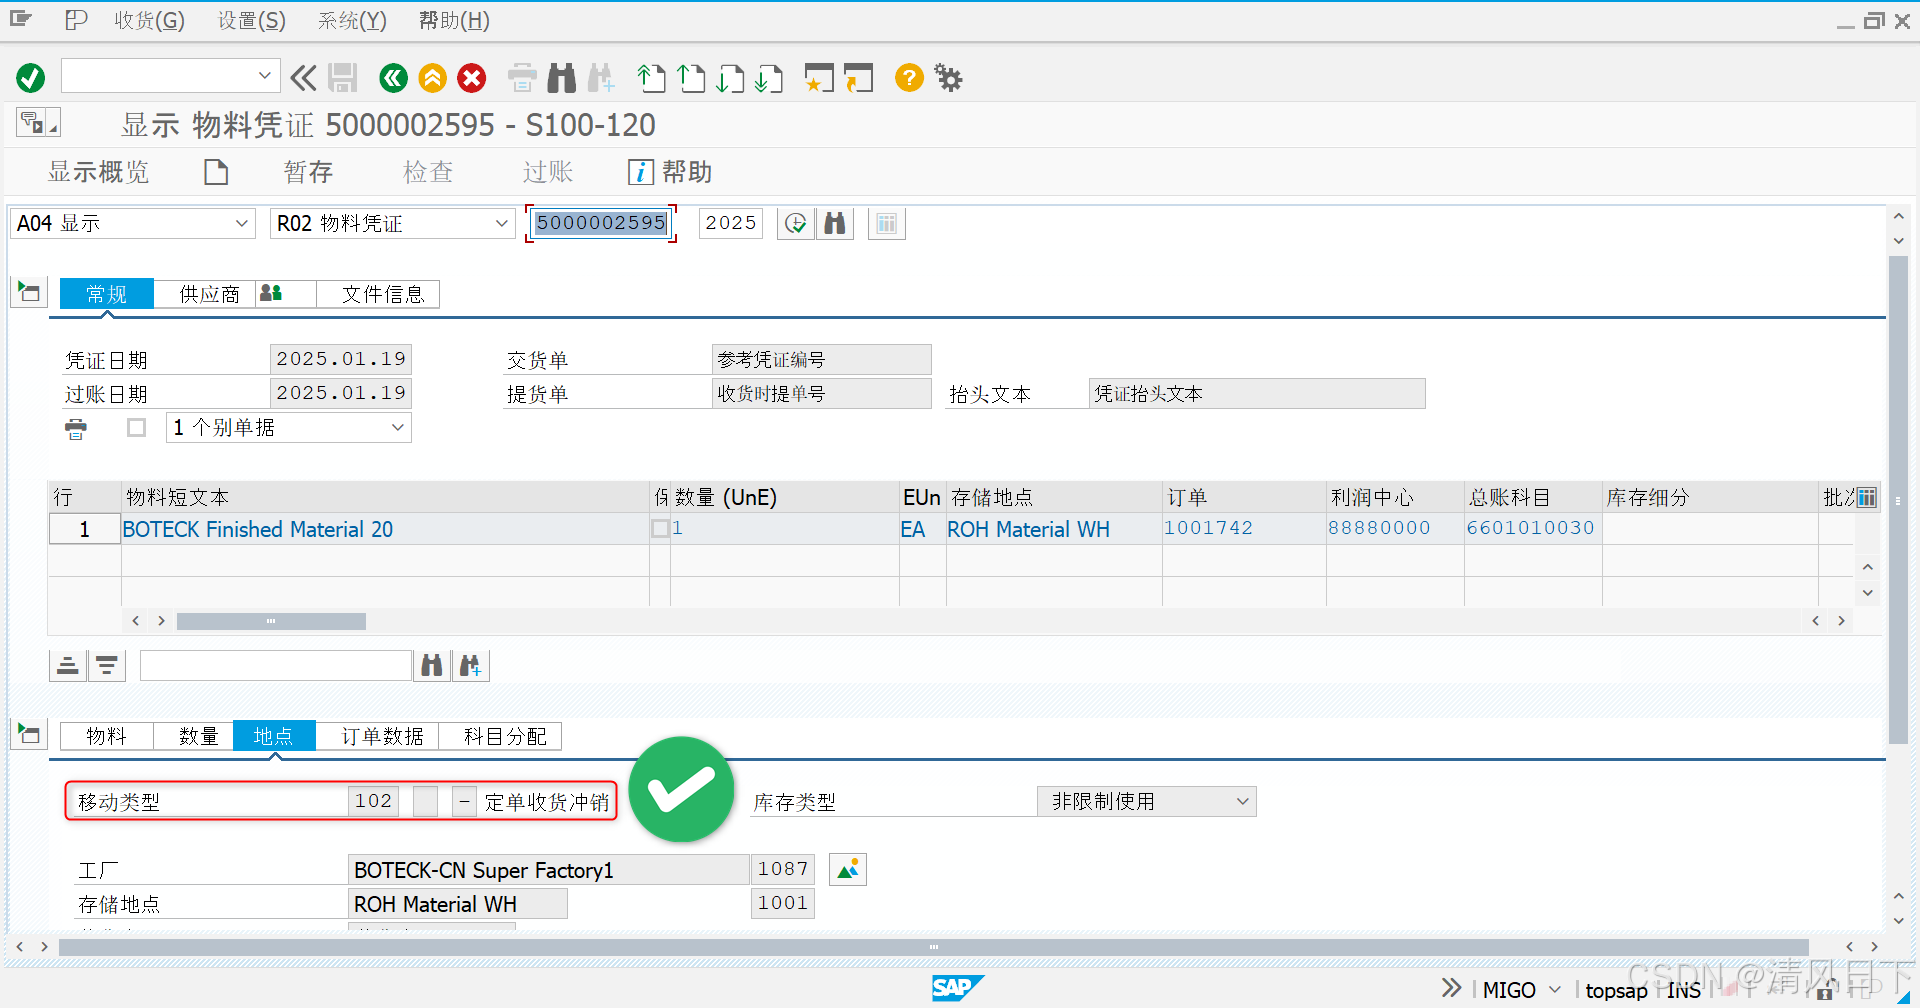Click the Save icon in the toolbar
Screen dimensions: 1920x1008
[x=343, y=77]
